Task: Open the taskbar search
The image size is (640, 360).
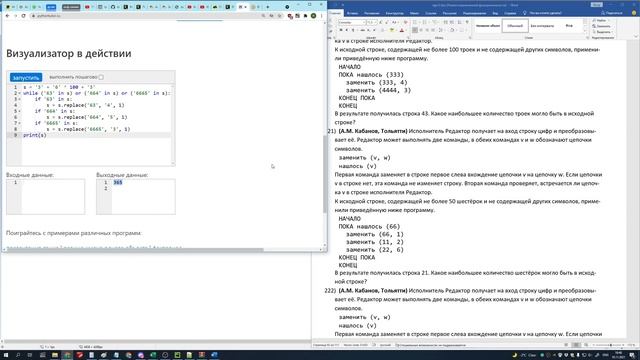Action: [18, 355]
